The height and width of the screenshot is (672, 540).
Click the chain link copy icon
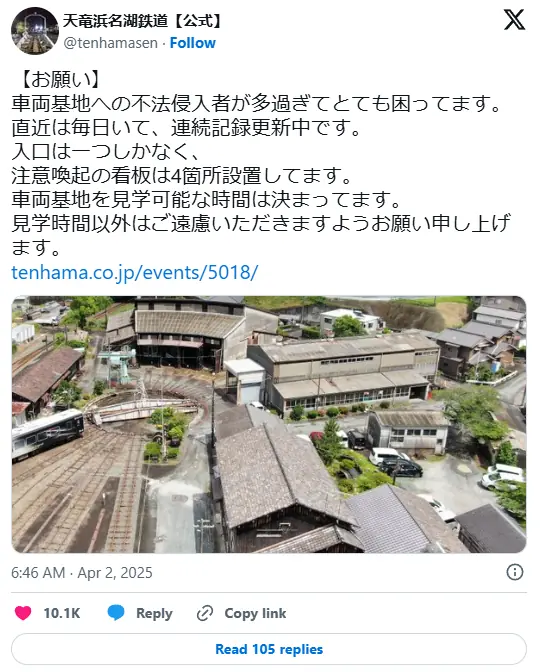tap(205, 613)
